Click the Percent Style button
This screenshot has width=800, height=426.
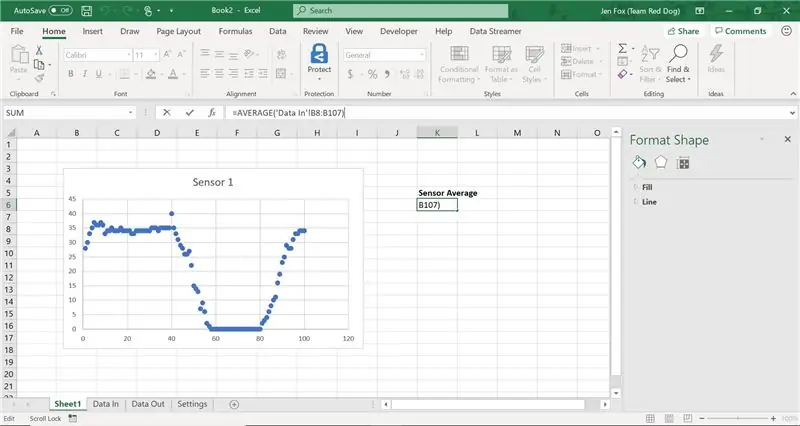point(372,74)
